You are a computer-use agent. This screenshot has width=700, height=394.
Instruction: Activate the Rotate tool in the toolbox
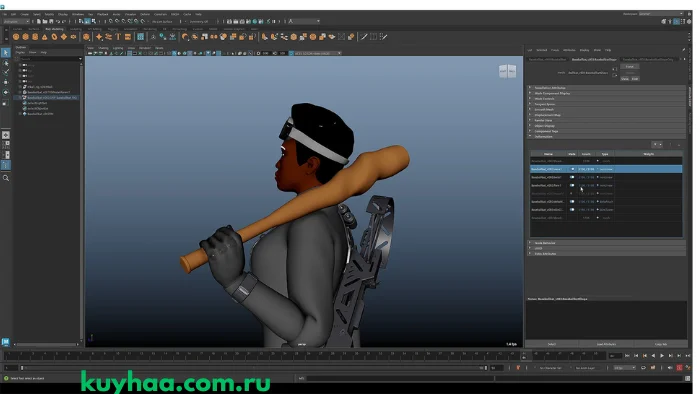click(6, 92)
